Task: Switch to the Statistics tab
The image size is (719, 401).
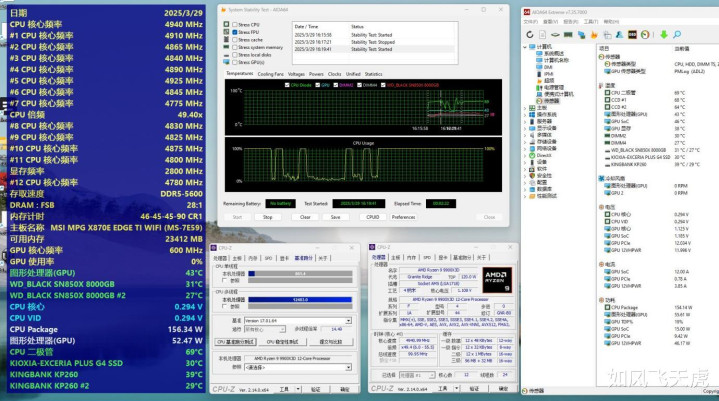Action: pos(373,74)
